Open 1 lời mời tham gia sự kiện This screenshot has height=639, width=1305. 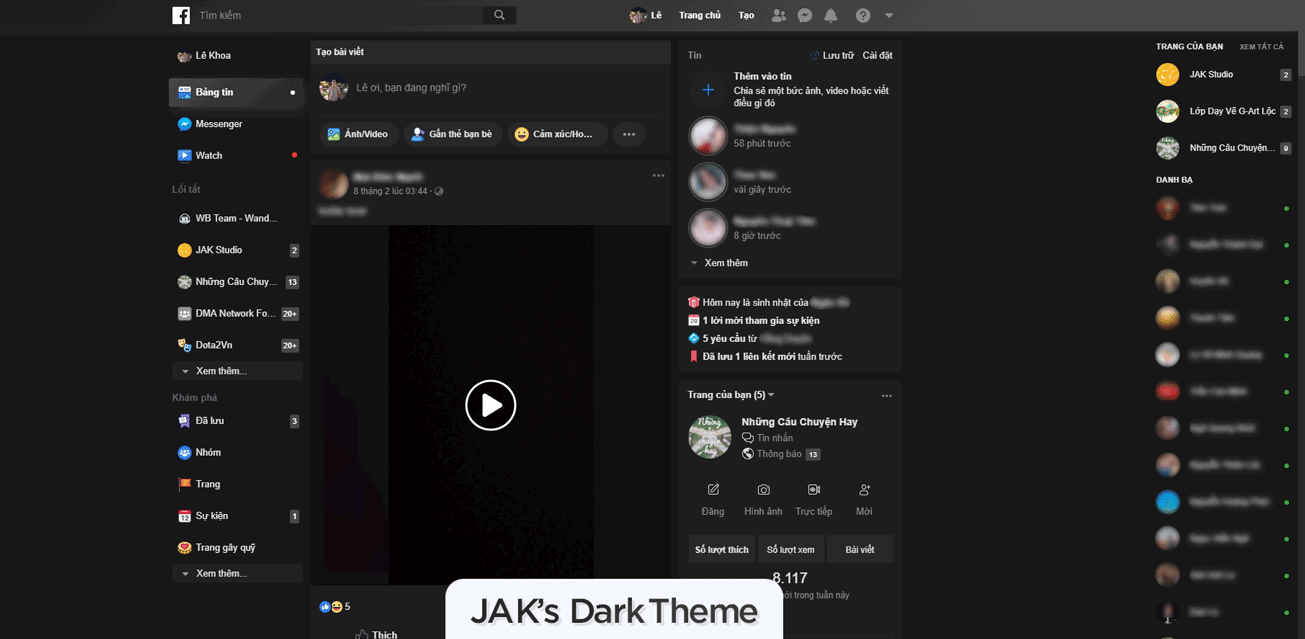(761, 320)
